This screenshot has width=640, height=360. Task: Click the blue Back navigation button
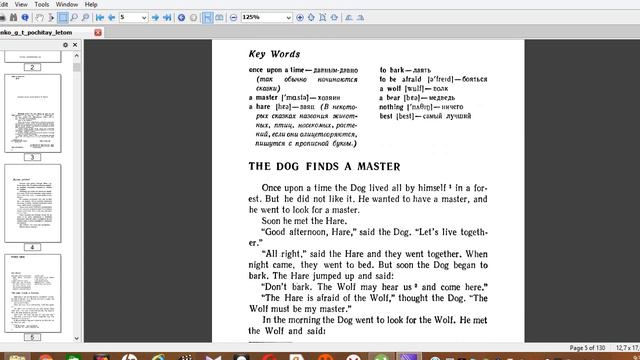coord(182,18)
